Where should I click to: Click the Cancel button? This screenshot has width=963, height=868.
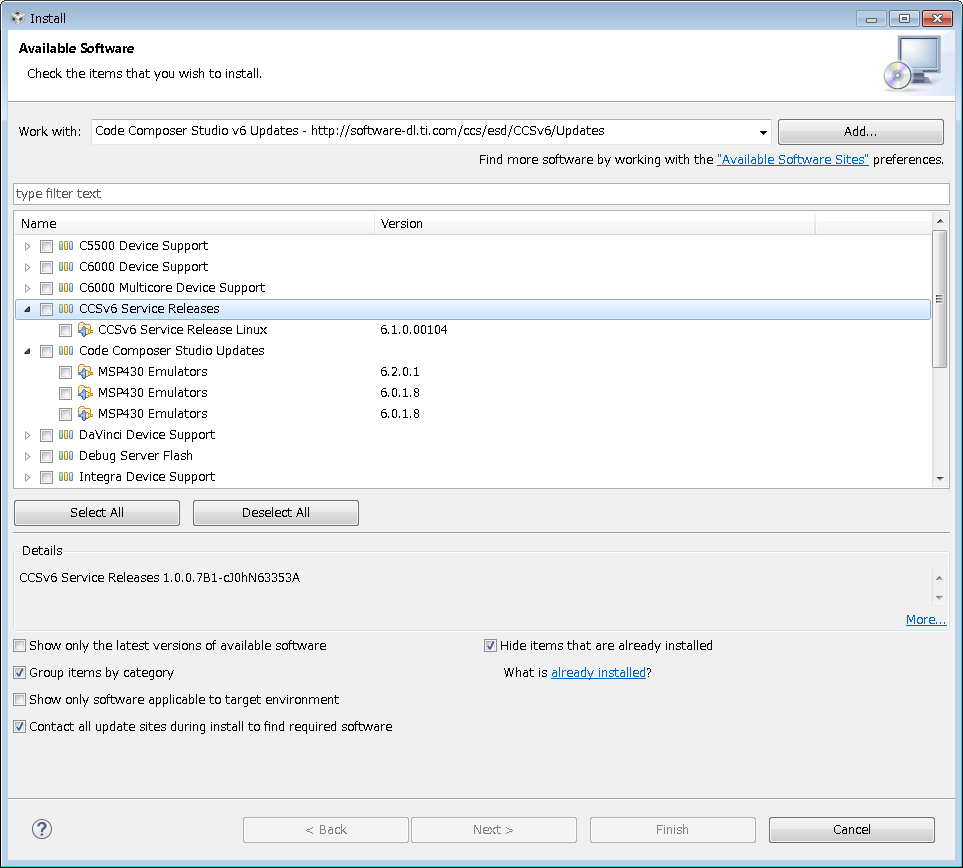click(852, 830)
